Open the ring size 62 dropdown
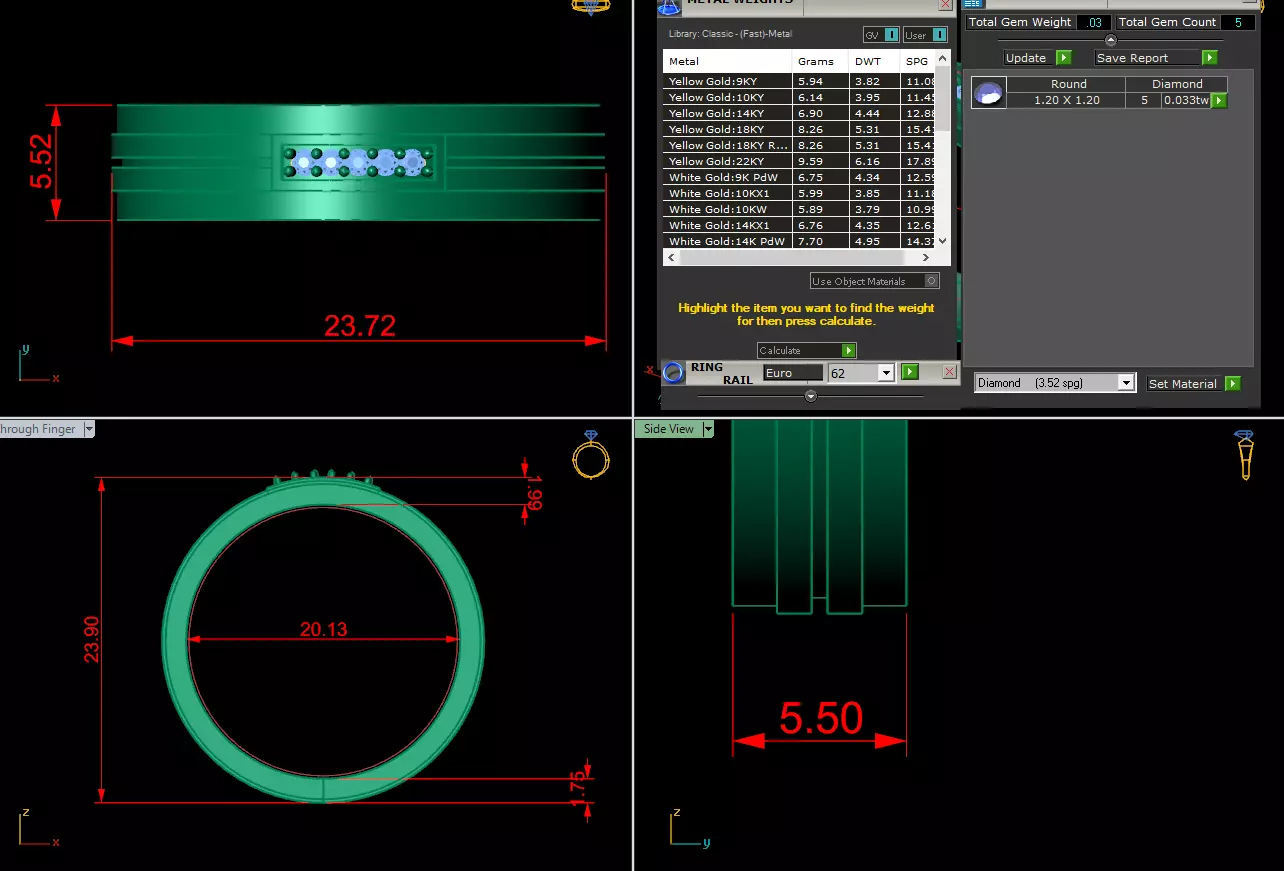The width and height of the screenshot is (1284, 871). [x=885, y=373]
